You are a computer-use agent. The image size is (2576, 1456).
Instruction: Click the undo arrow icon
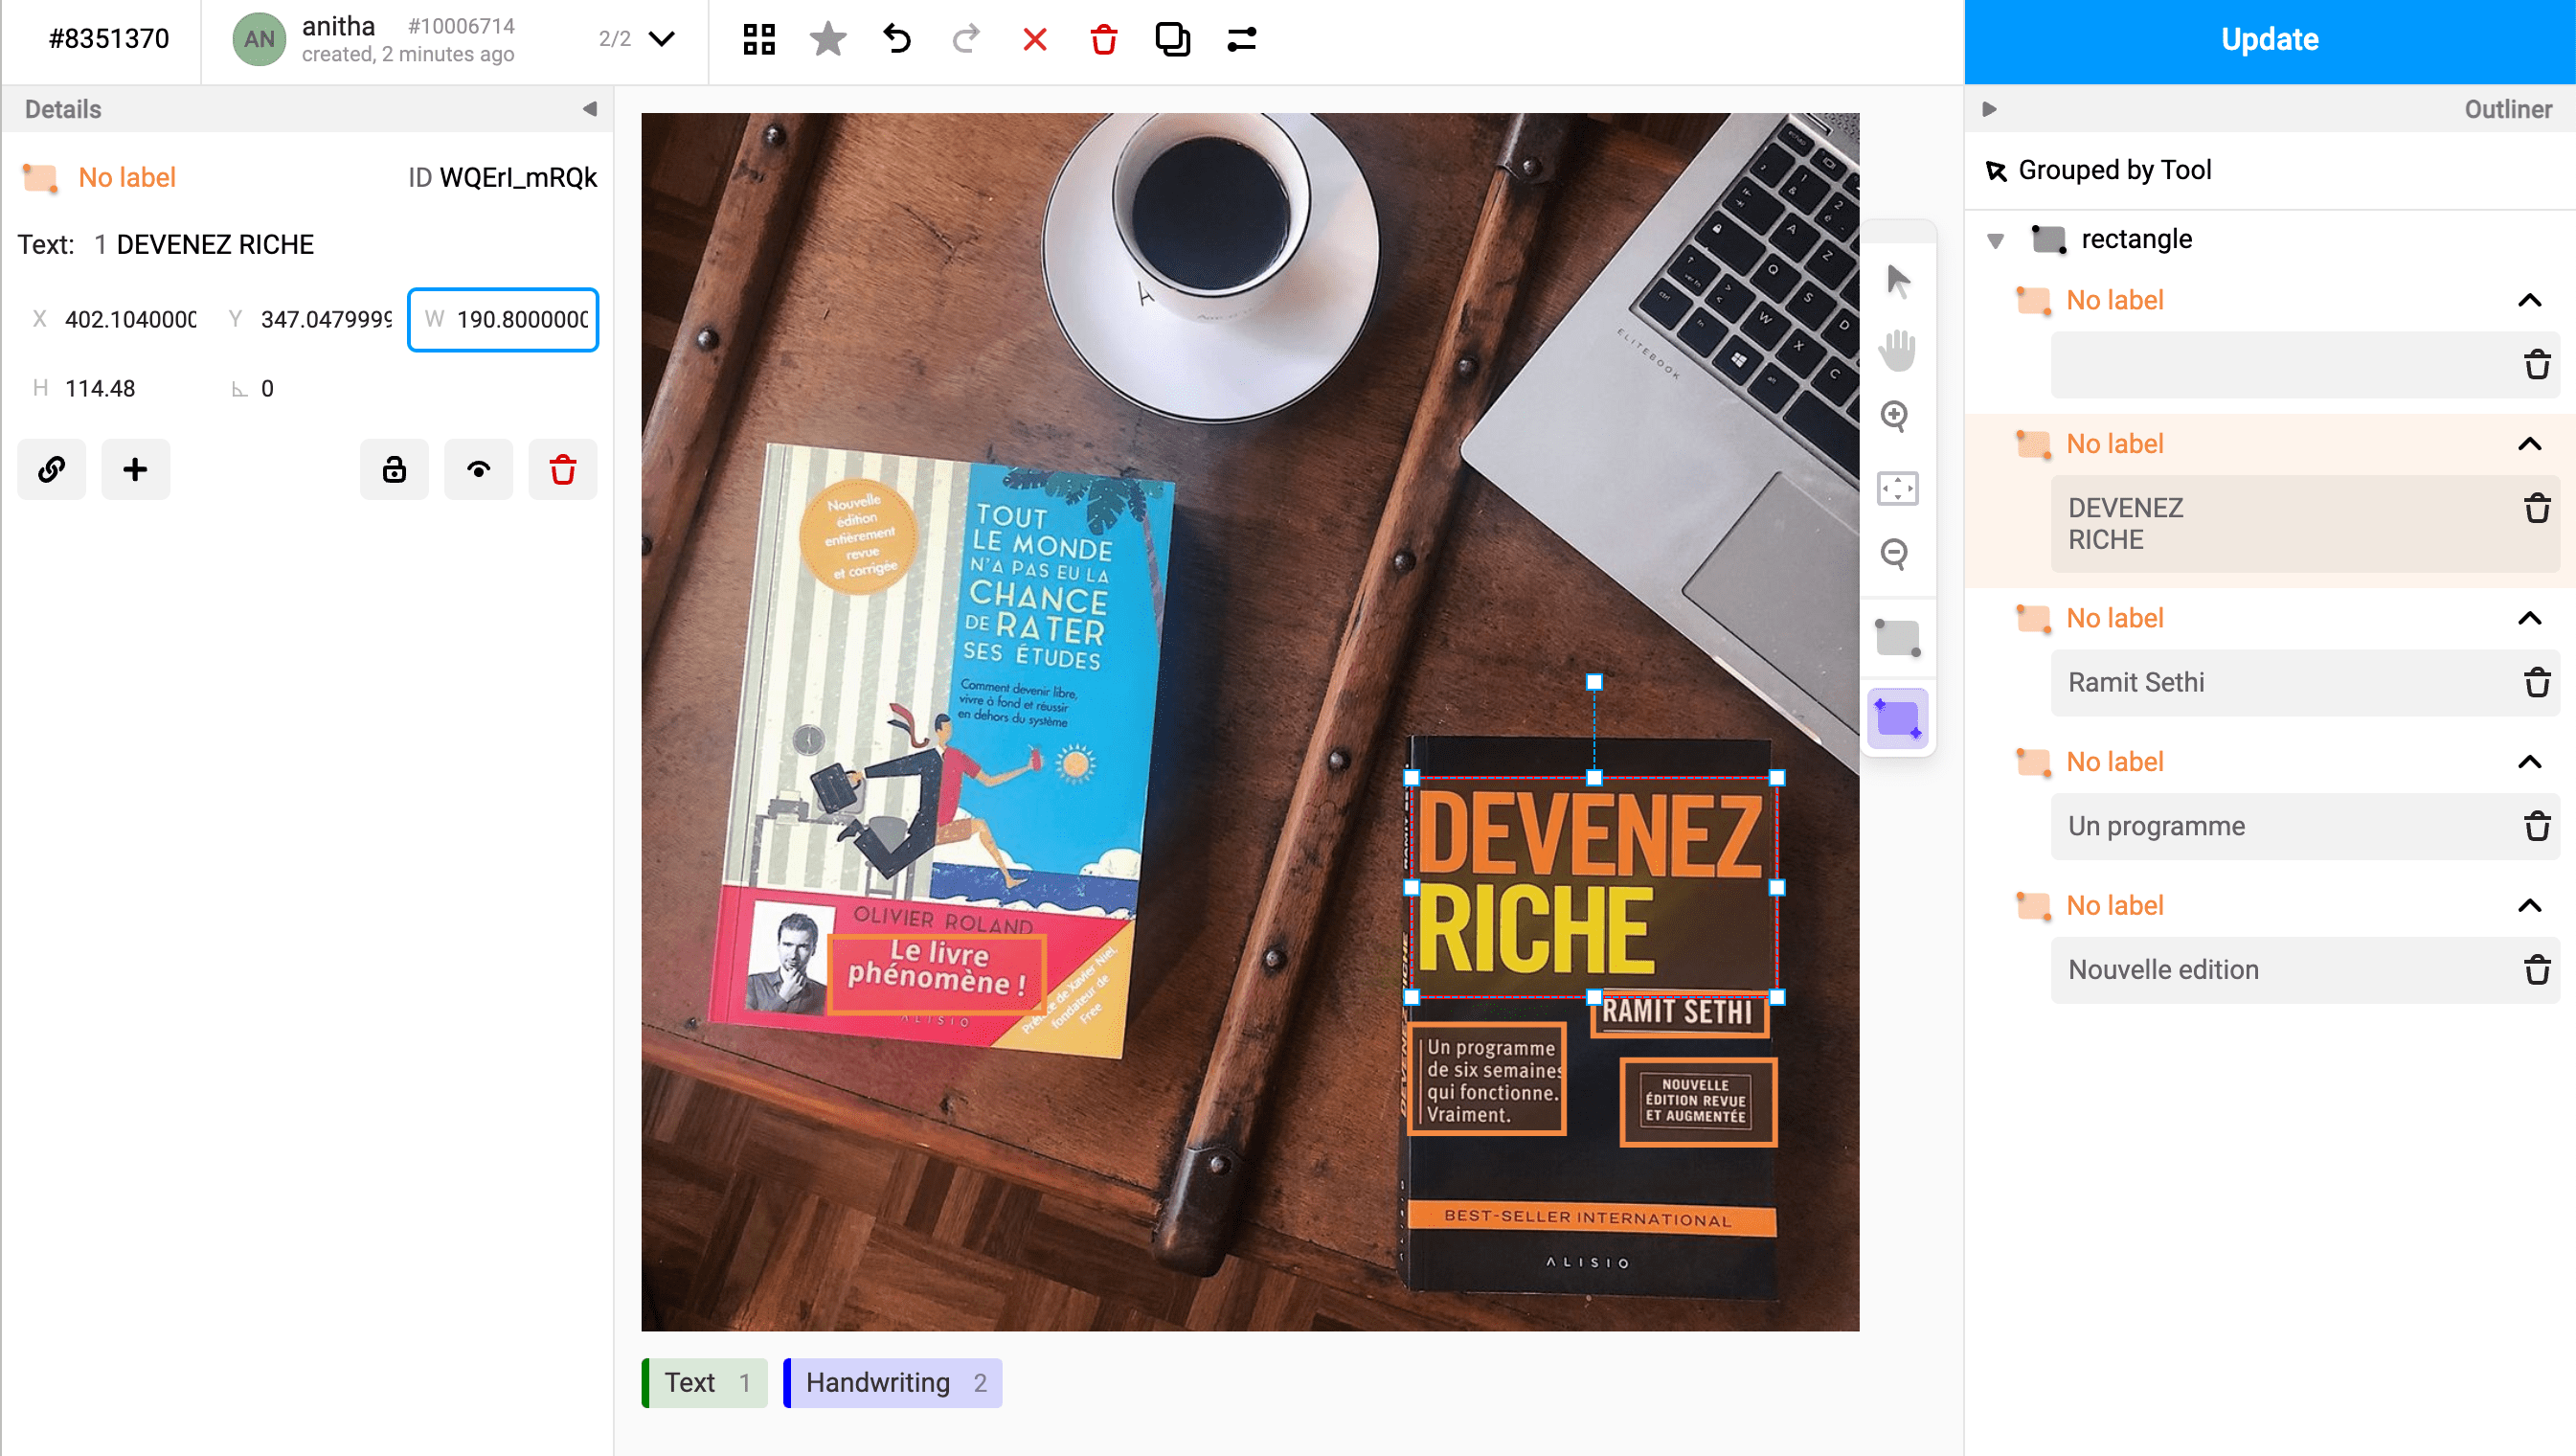[897, 39]
